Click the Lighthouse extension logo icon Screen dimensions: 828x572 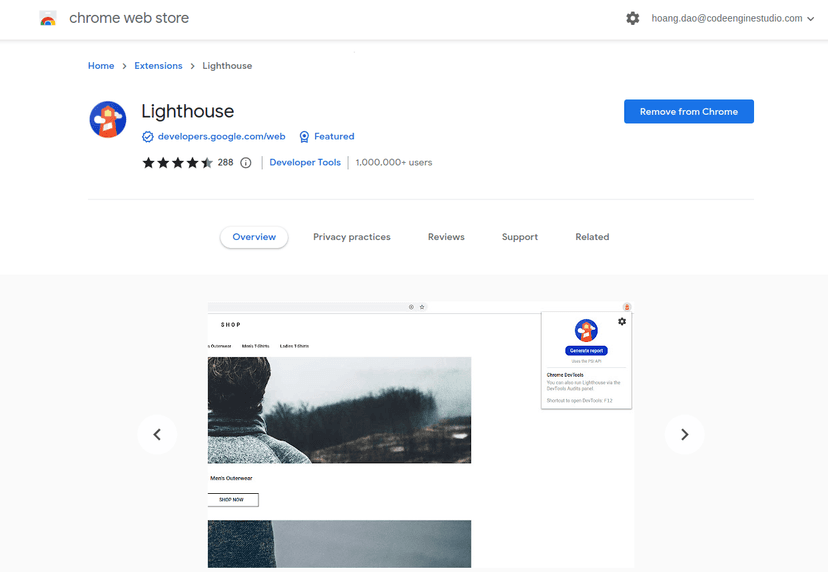tap(108, 119)
